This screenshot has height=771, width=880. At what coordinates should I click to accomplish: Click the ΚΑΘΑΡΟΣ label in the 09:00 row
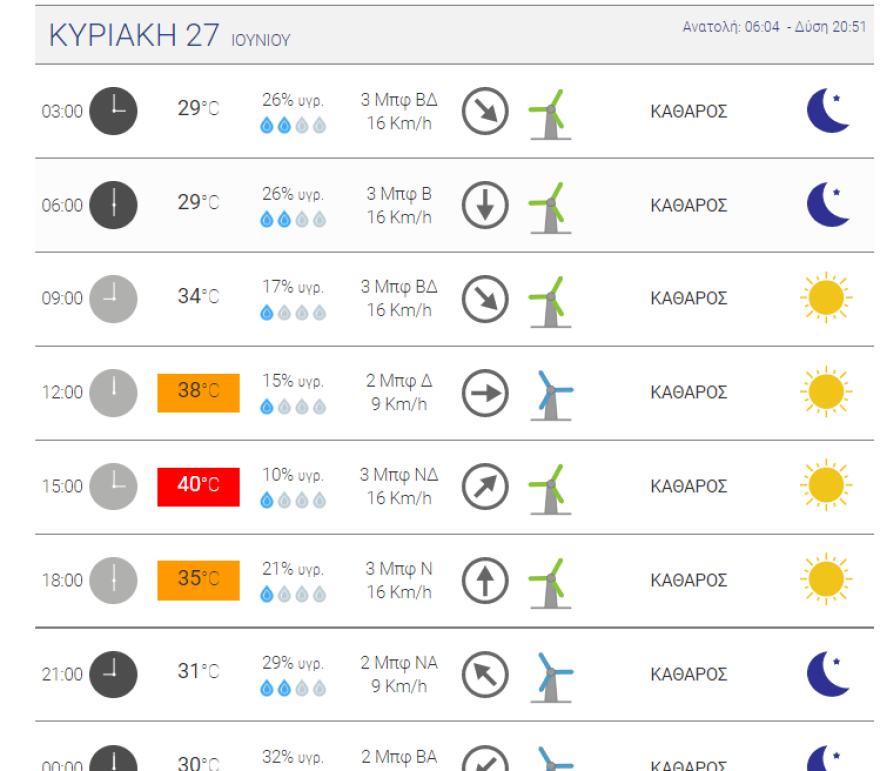pyautogui.click(x=688, y=298)
